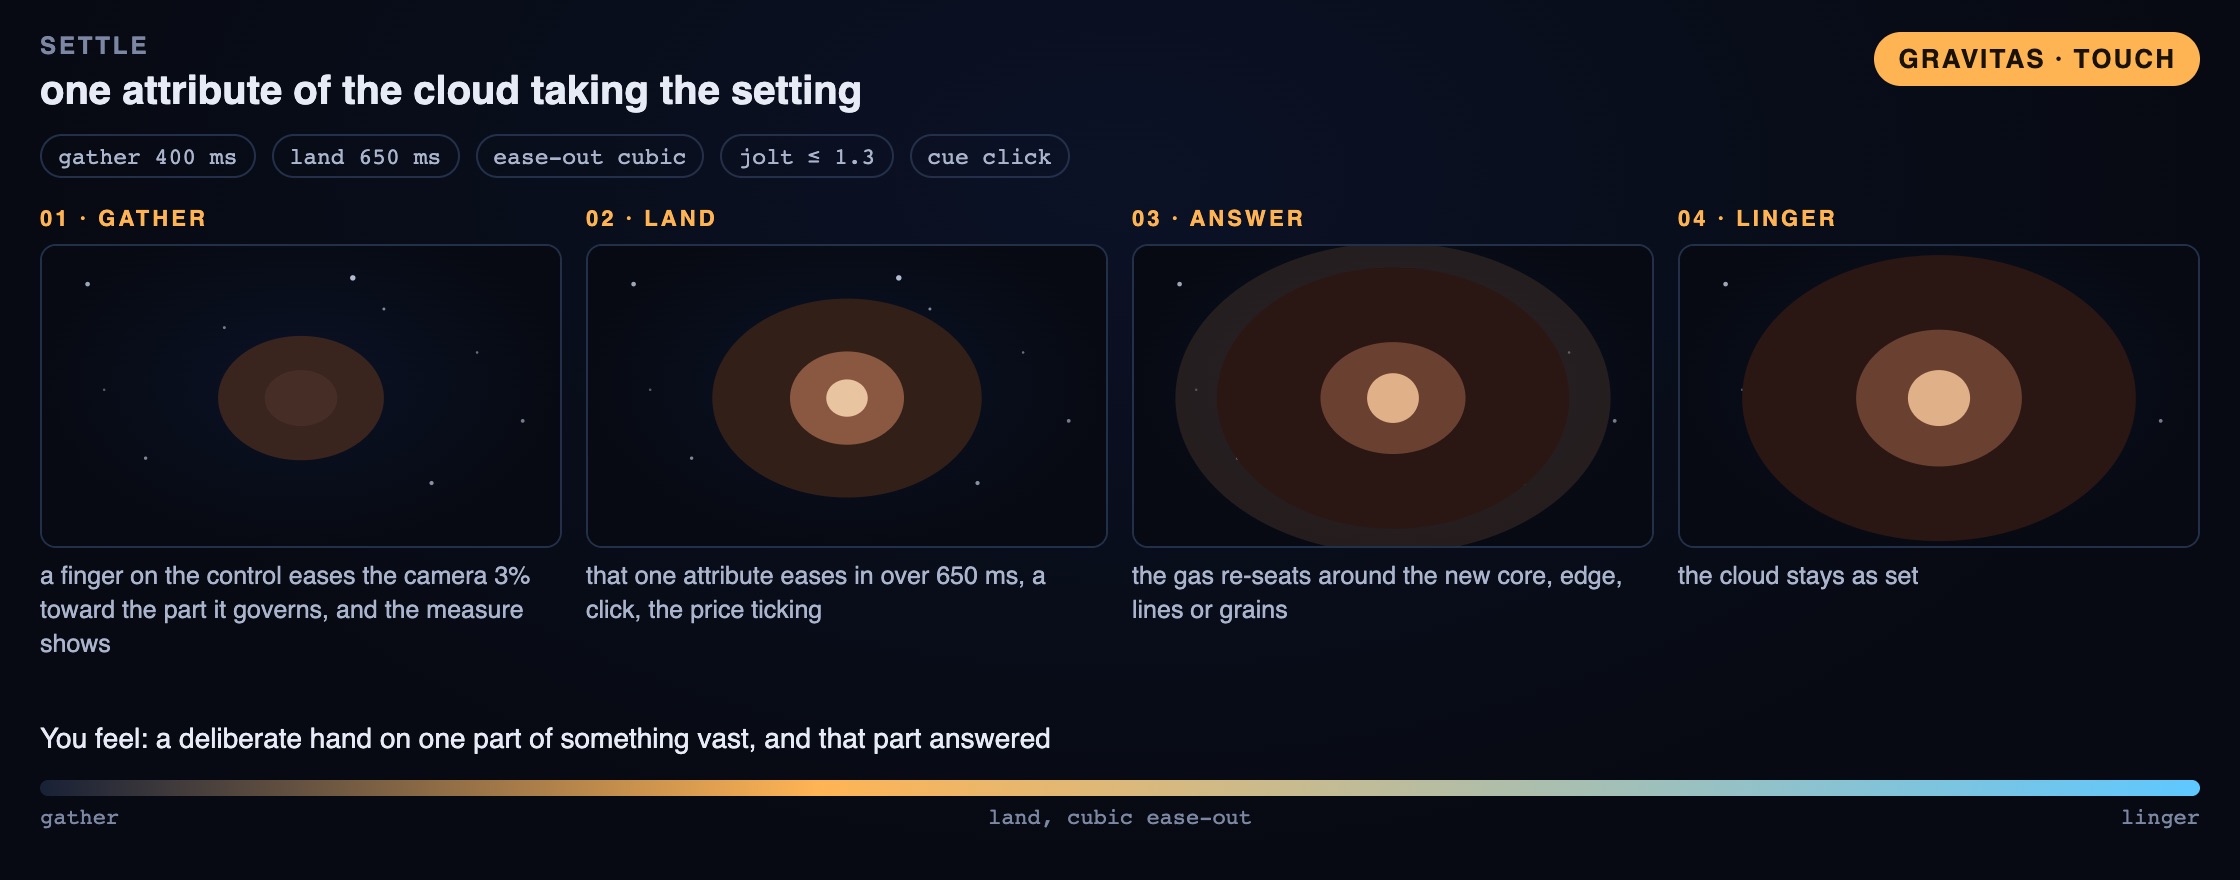Viewport: 2240px width, 880px height.
Task: Click the 'ease-out cubic' chip
Action: [x=590, y=156]
